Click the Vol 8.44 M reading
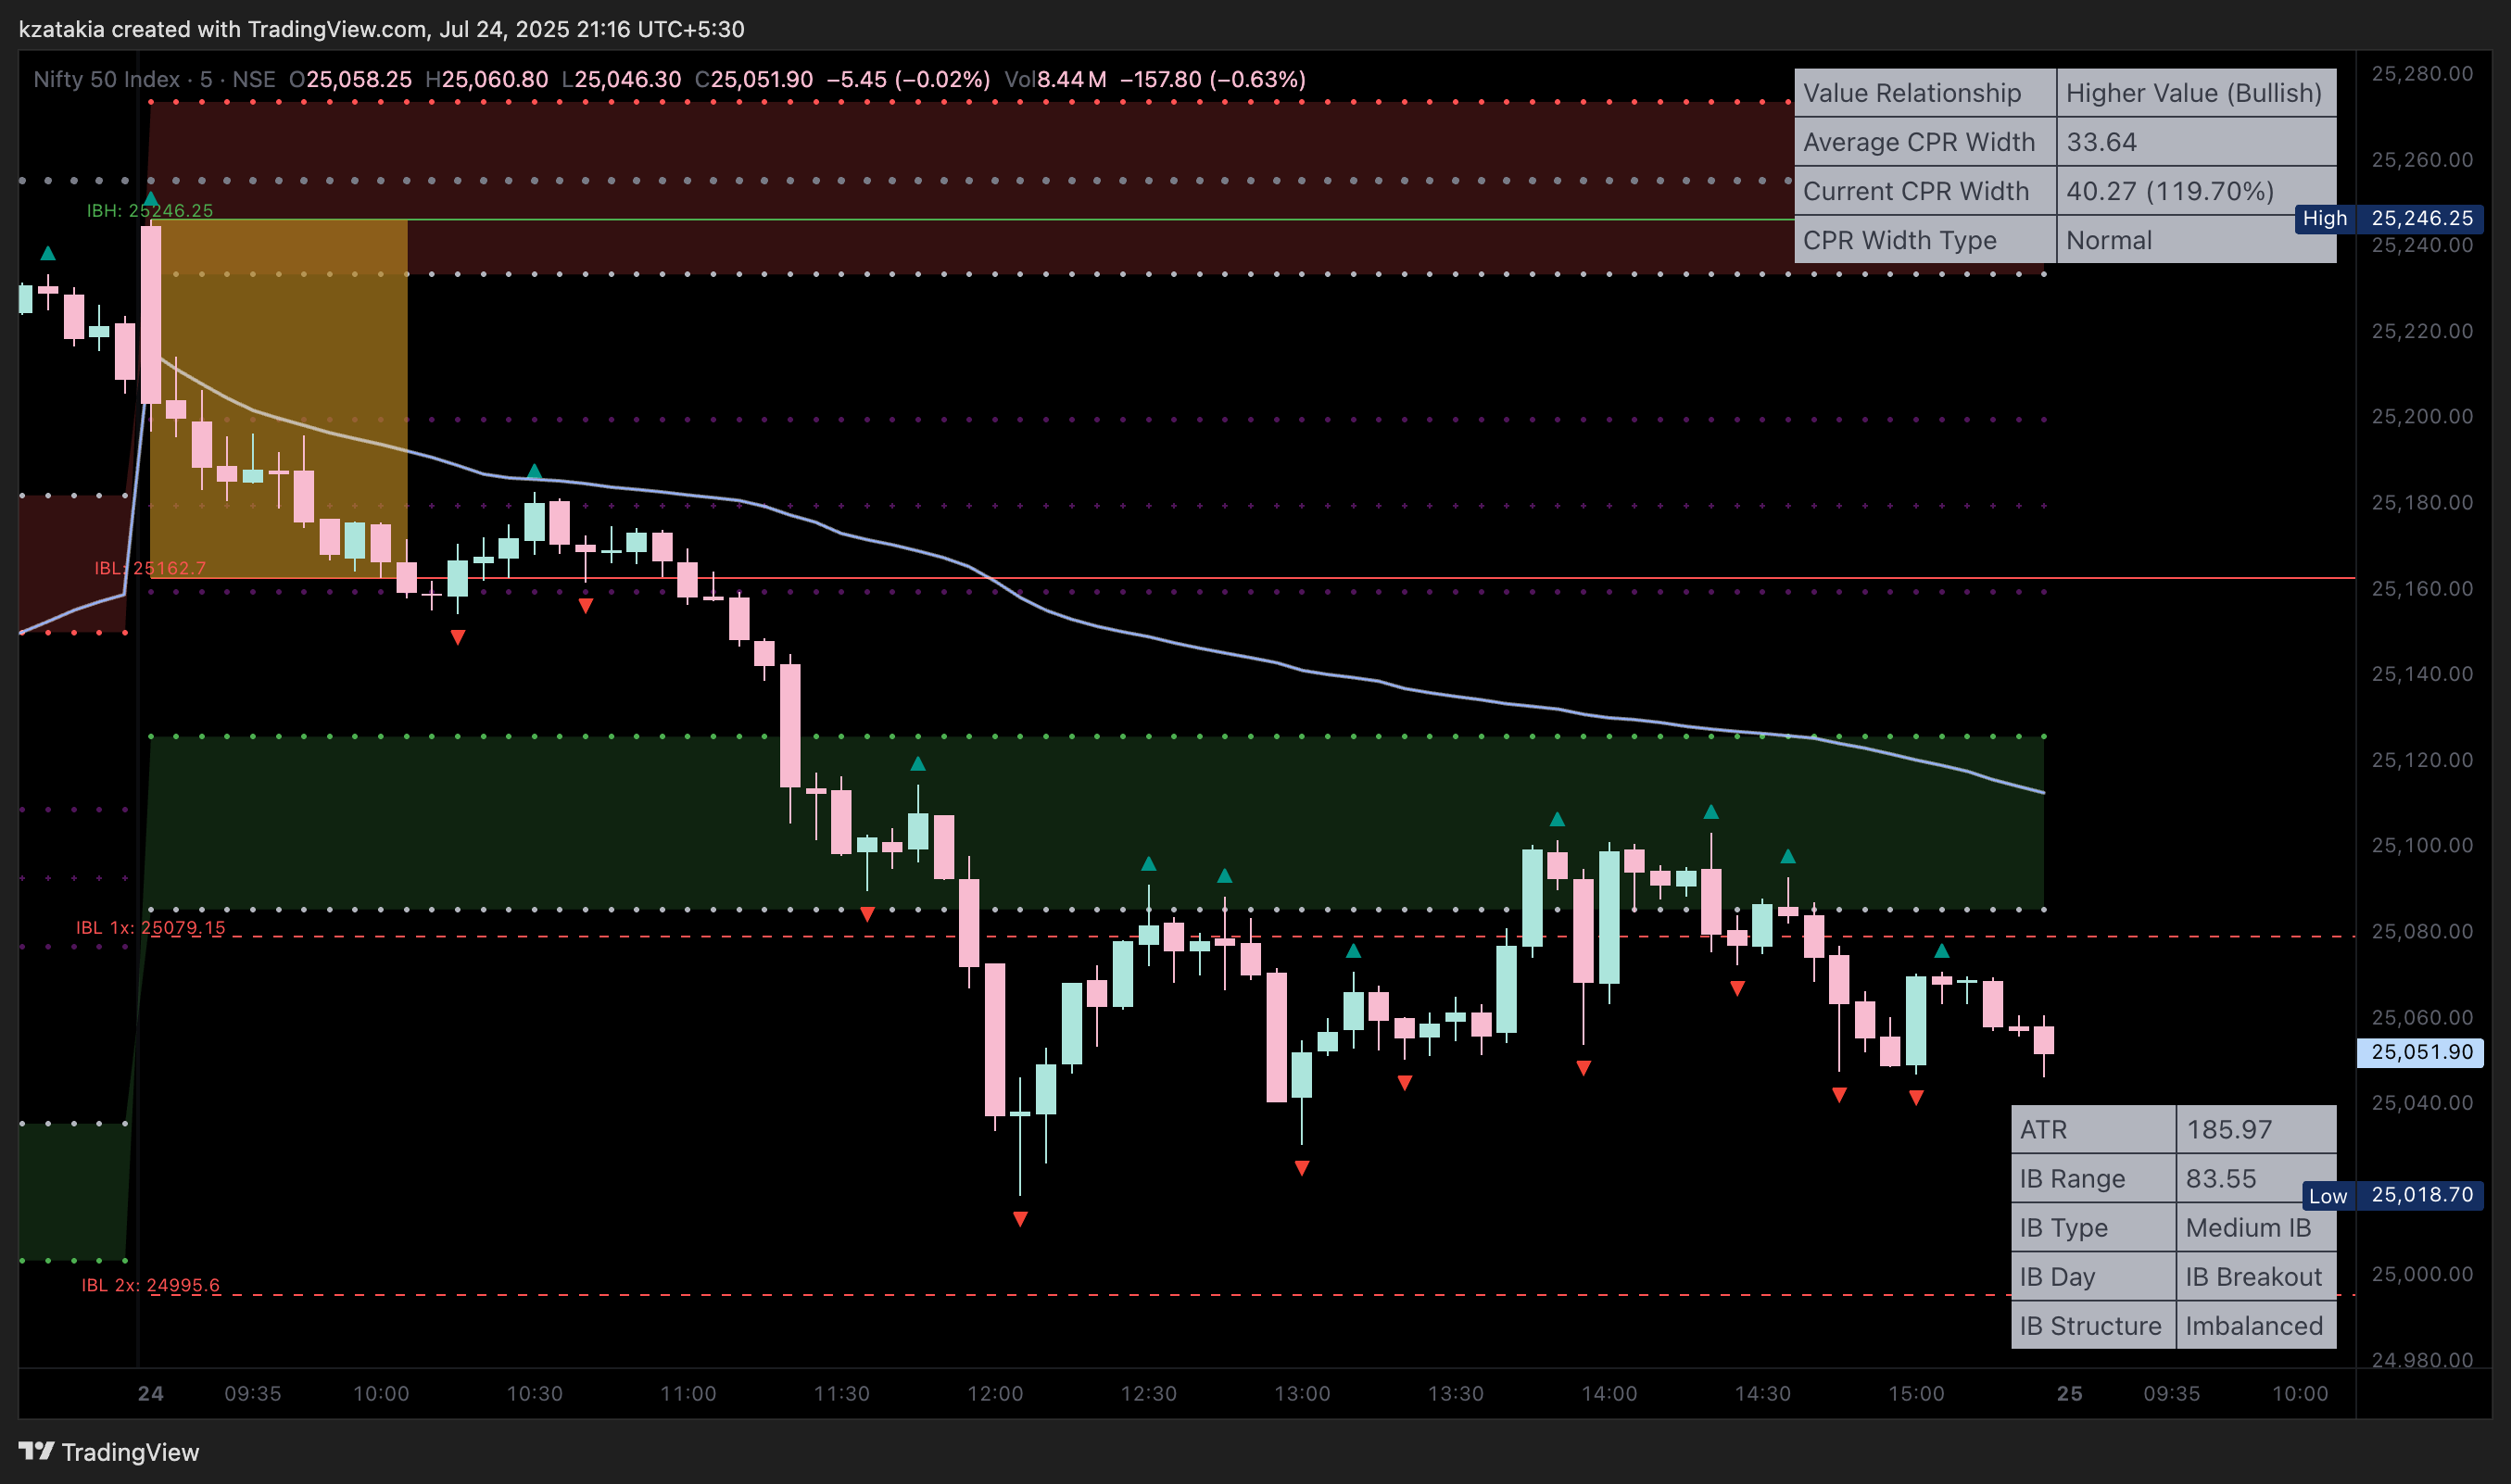Viewport: 2511px width, 1484px height. pyautogui.click(x=1055, y=79)
